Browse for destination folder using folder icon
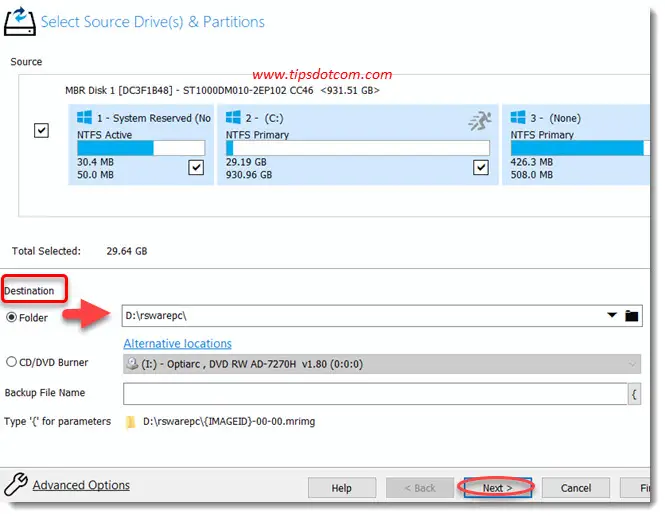The image size is (665, 517). tap(631, 316)
